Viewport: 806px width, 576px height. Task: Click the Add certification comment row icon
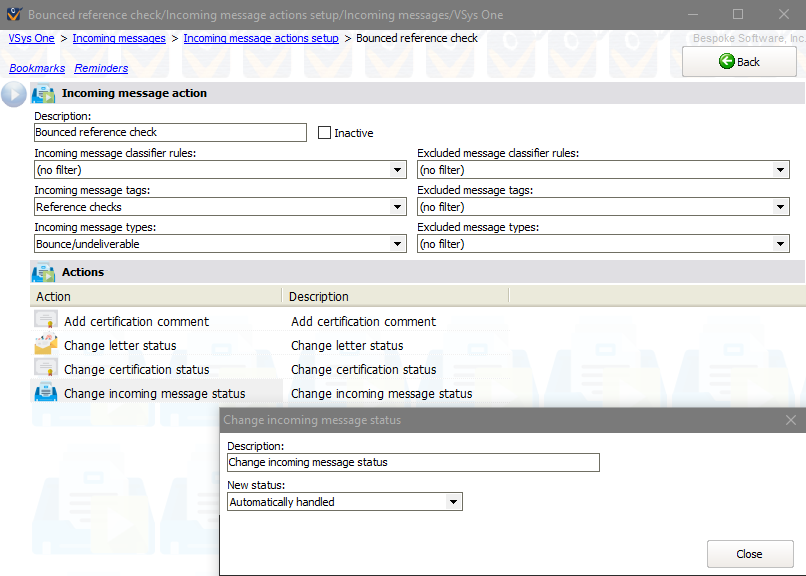[x=45, y=321]
